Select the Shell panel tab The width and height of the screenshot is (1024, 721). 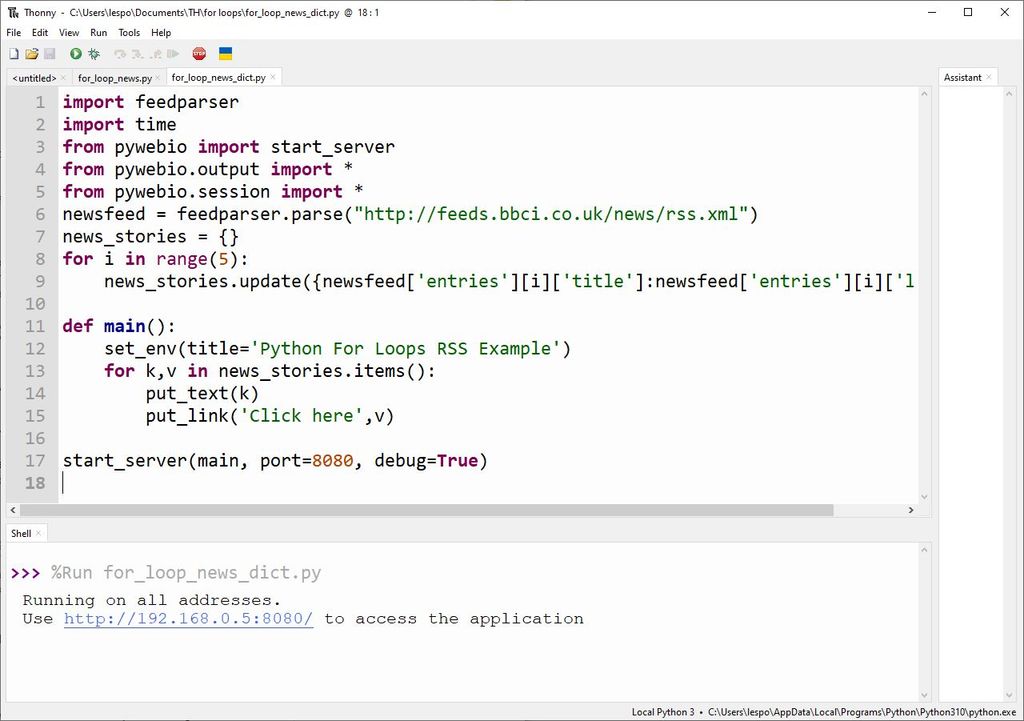pyautogui.click(x=21, y=533)
